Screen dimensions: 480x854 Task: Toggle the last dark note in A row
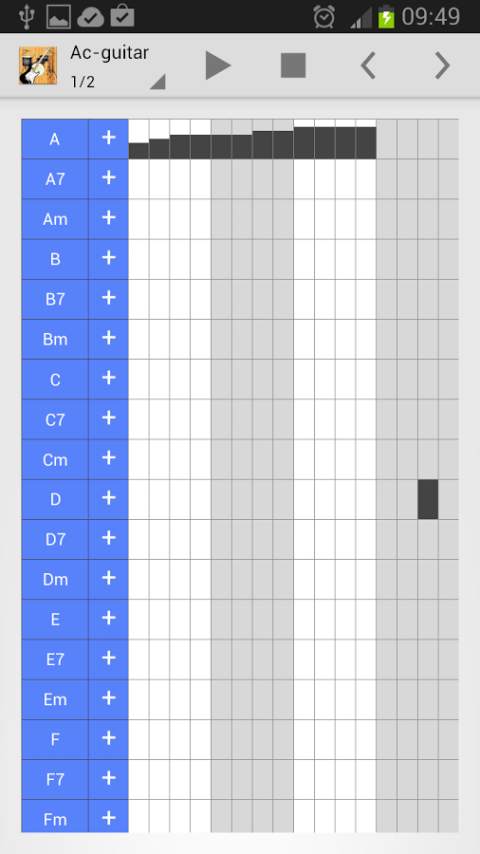pos(366,143)
